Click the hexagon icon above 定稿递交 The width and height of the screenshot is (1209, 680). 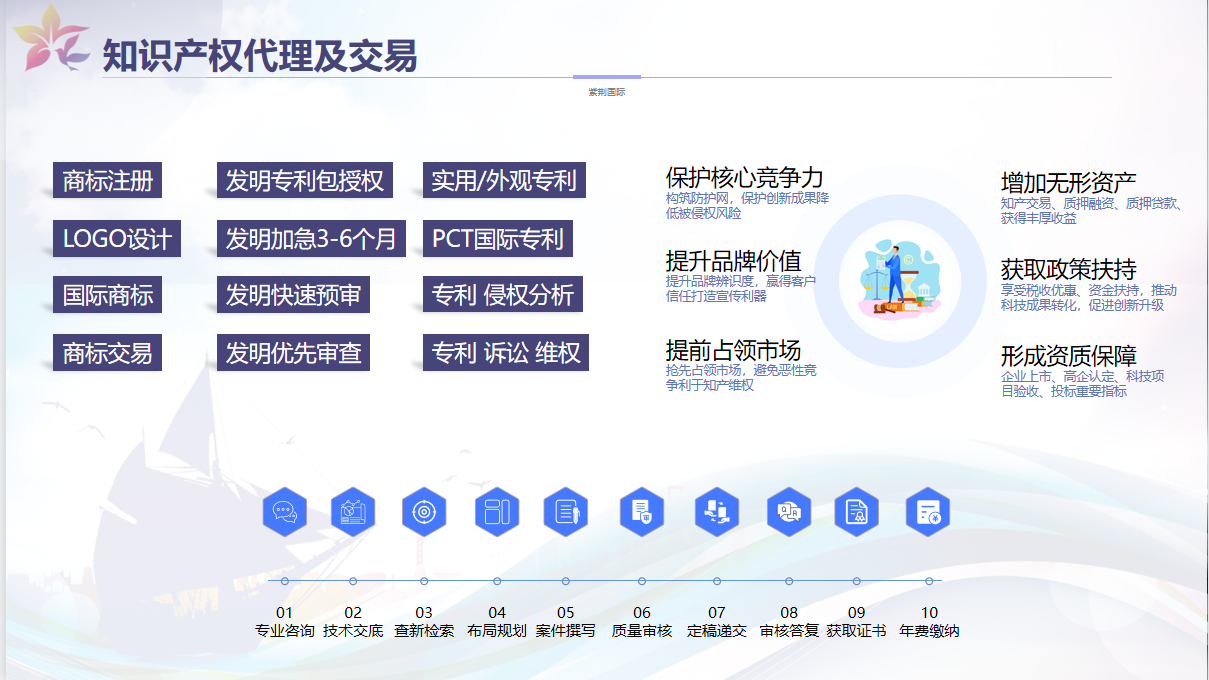717,512
